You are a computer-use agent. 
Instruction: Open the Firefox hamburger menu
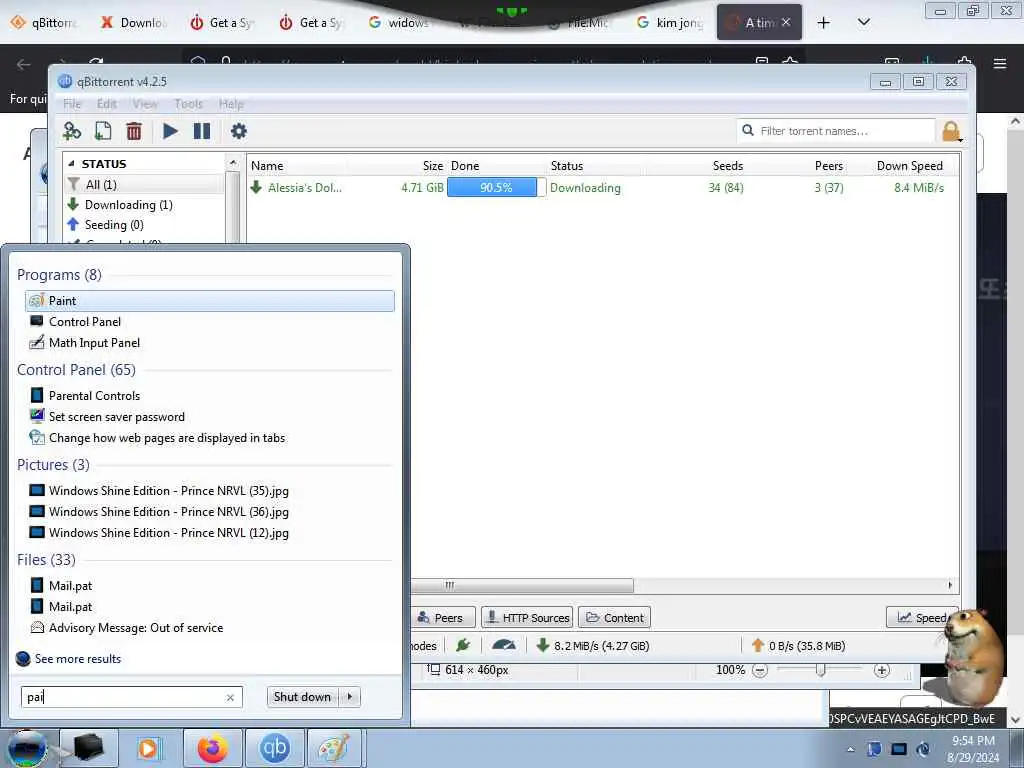click(x=1000, y=63)
